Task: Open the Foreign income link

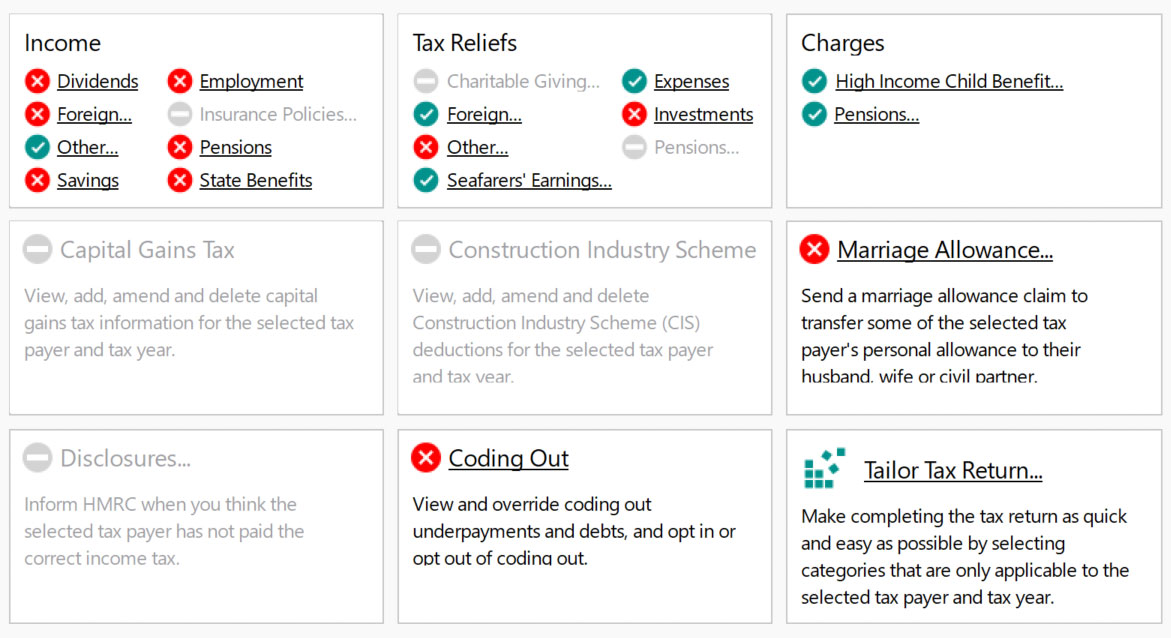Action: coord(94,114)
